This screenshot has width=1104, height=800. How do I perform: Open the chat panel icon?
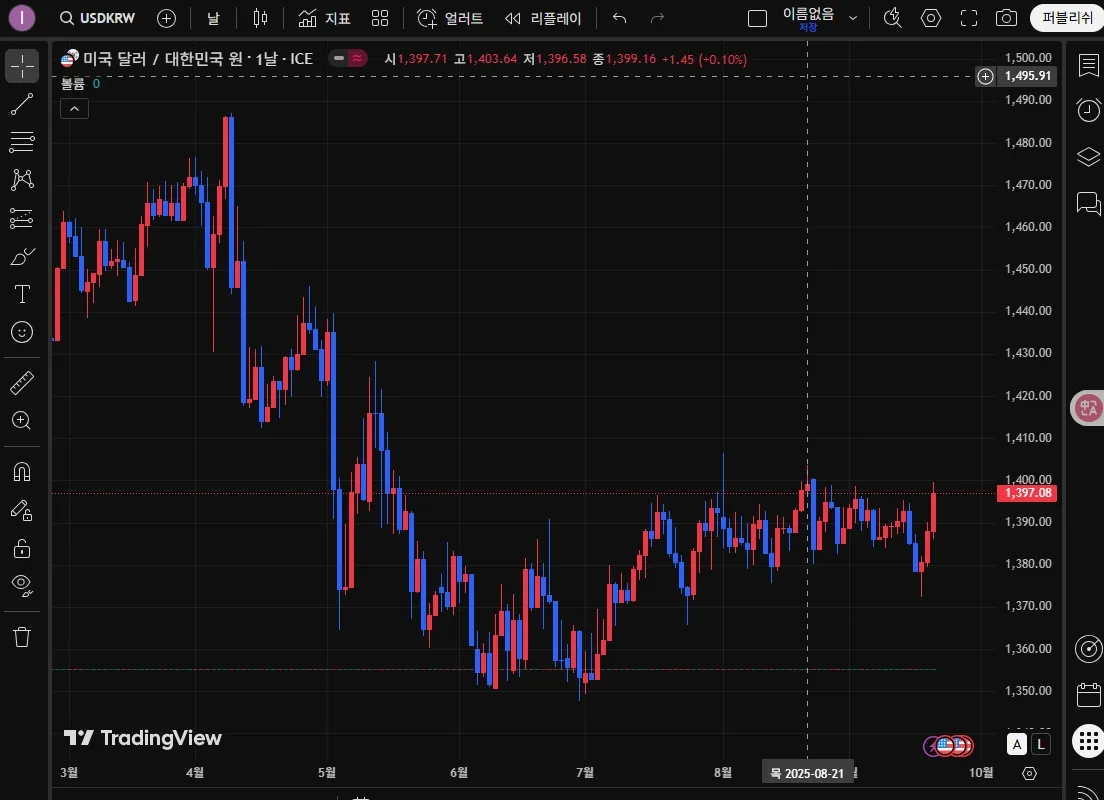tap(1088, 203)
